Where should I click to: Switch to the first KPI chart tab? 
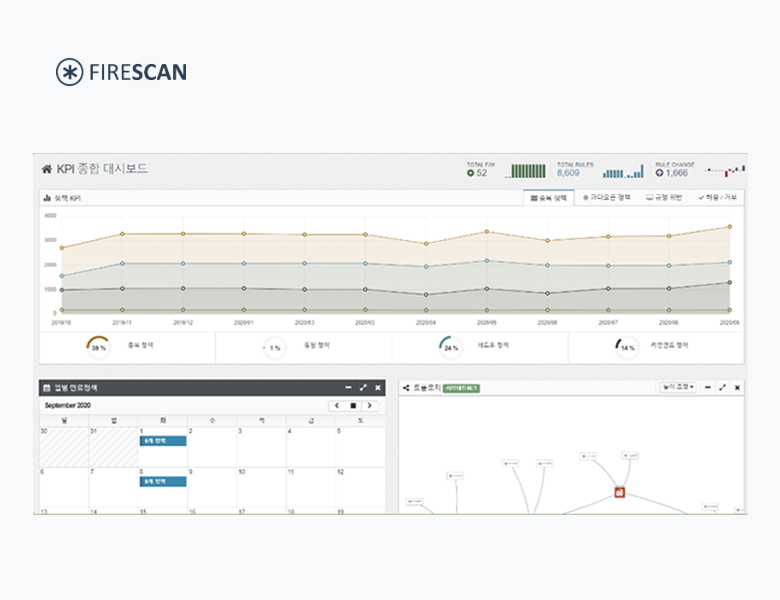point(549,198)
